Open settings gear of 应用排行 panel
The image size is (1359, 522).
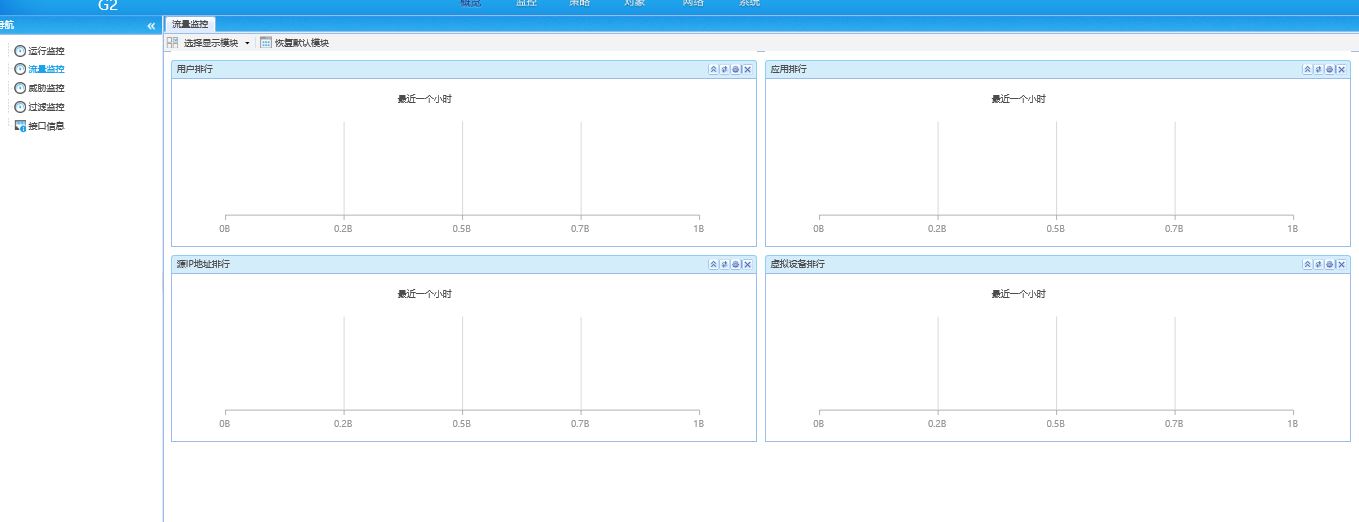pyautogui.click(x=1330, y=69)
